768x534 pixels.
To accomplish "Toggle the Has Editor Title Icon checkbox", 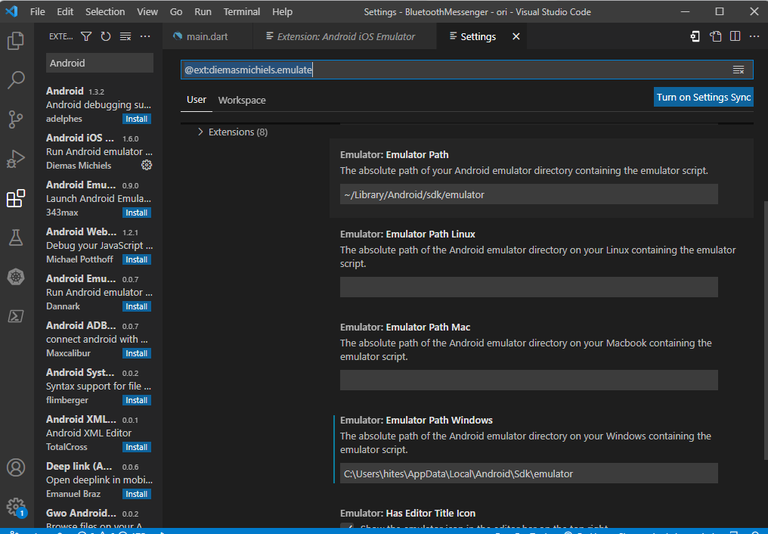I will (x=346, y=527).
